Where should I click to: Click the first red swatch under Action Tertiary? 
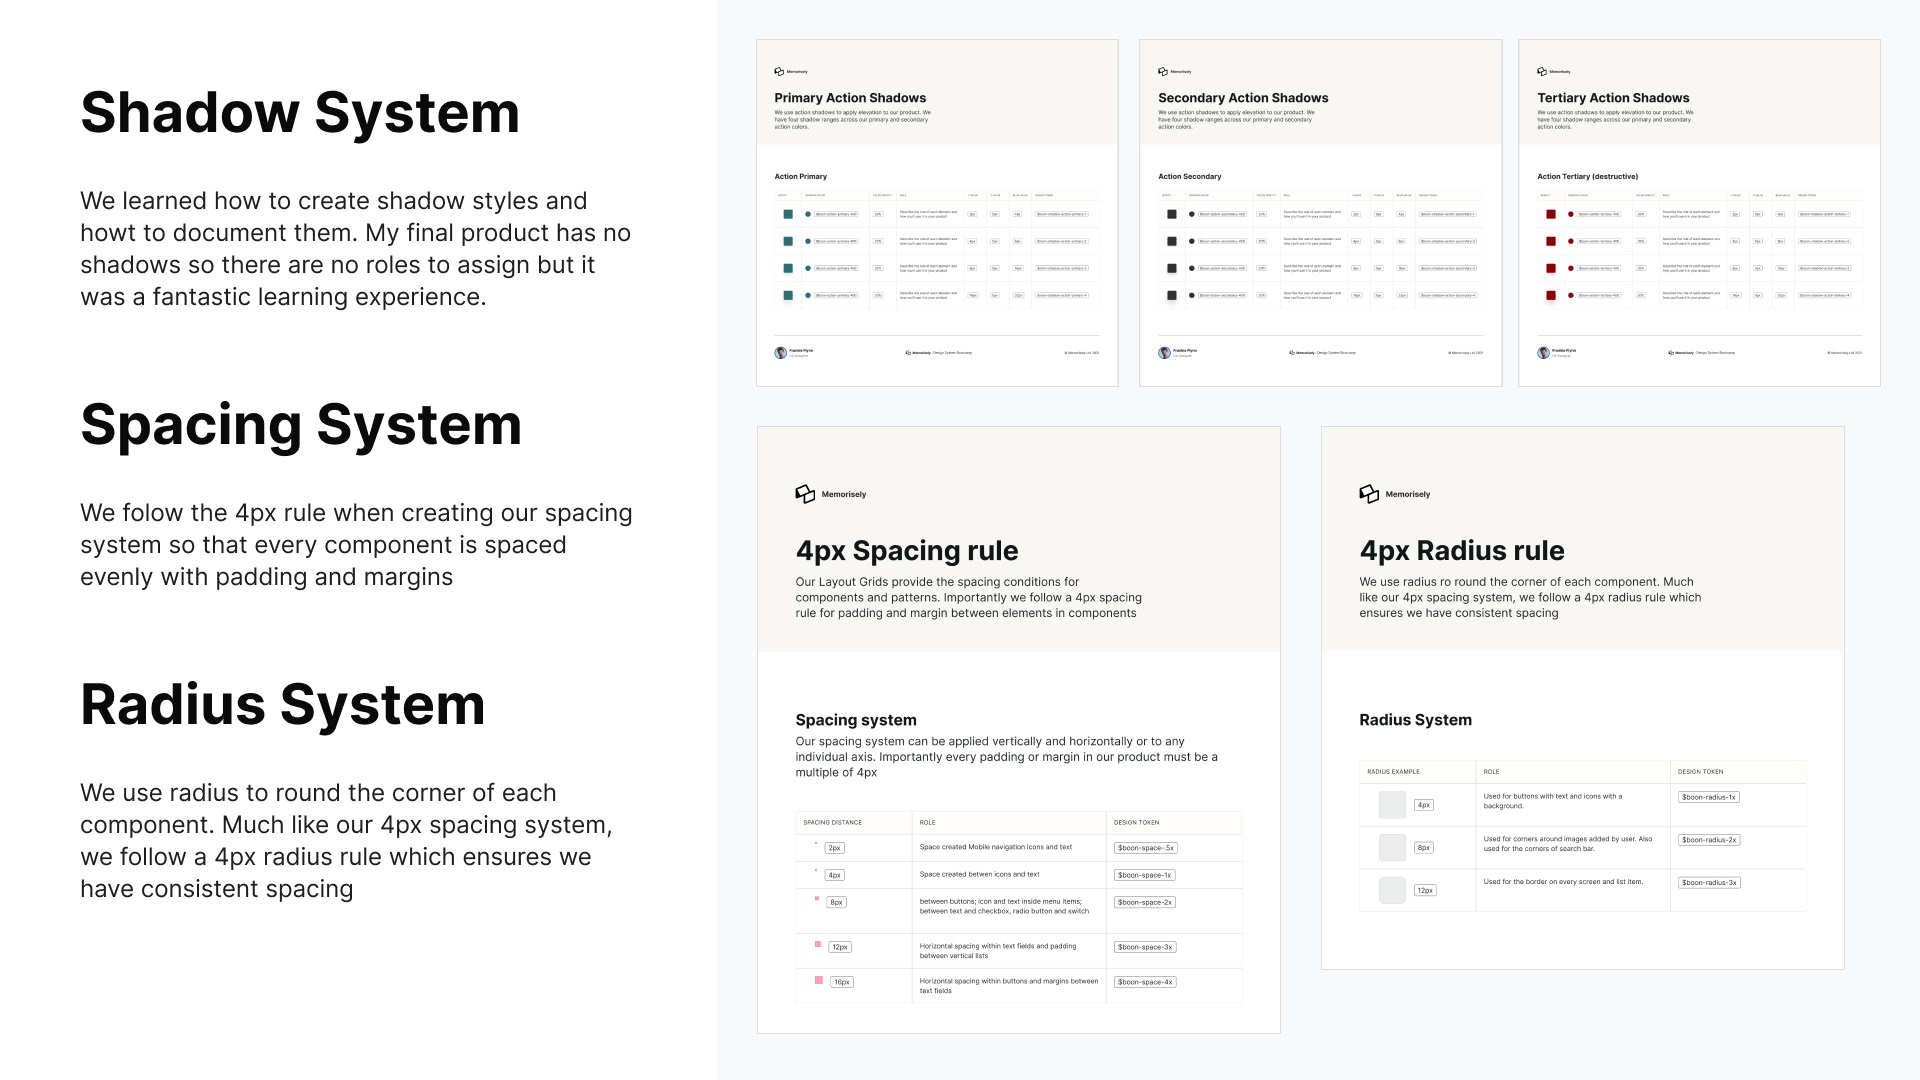[x=1551, y=214]
